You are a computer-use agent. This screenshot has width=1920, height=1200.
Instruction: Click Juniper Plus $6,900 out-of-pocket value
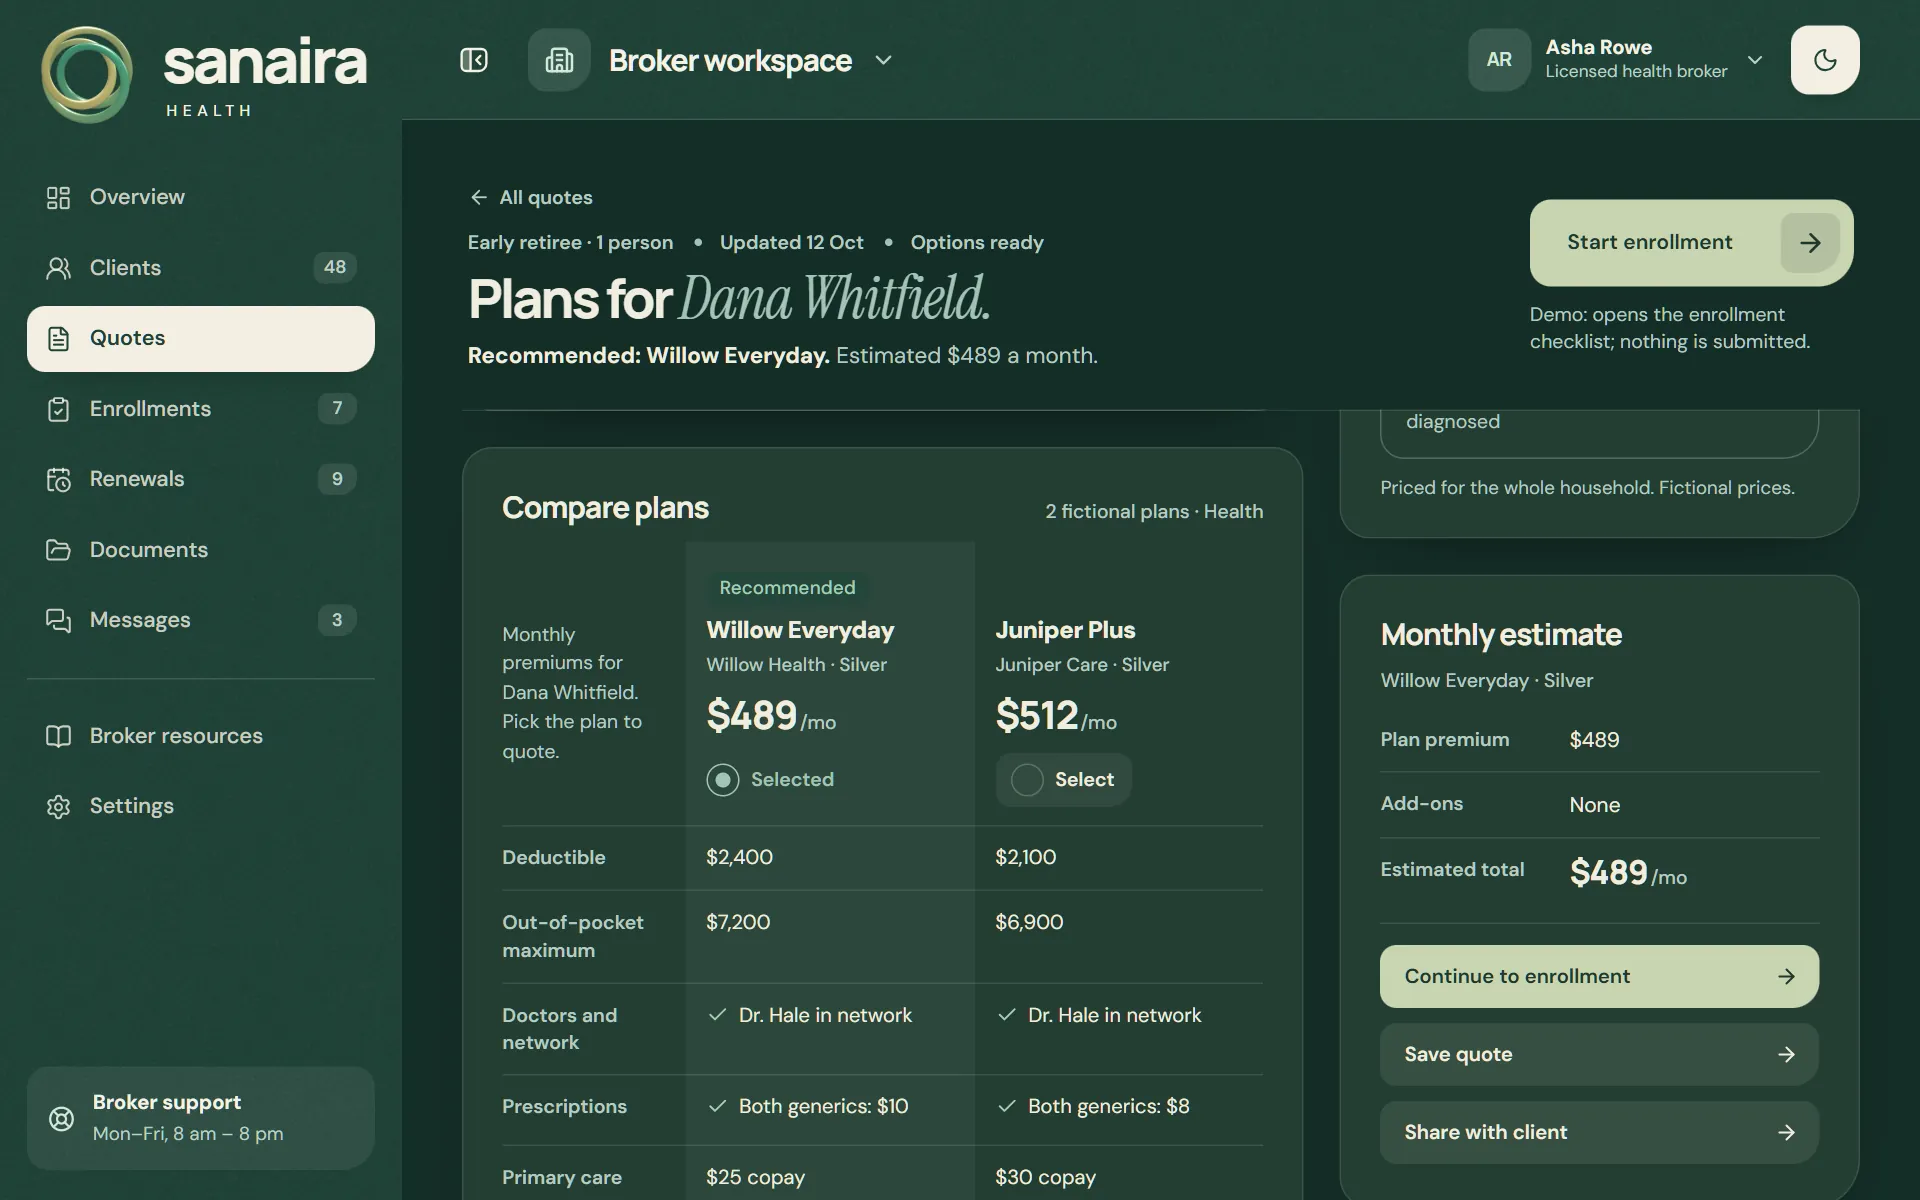tap(1029, 922)
